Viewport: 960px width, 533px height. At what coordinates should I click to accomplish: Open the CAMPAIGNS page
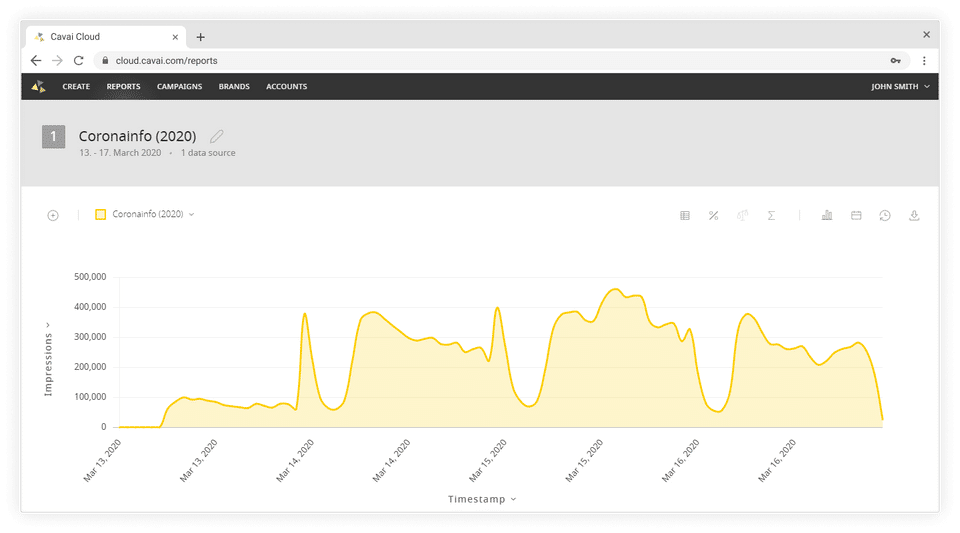coord(179,86)
